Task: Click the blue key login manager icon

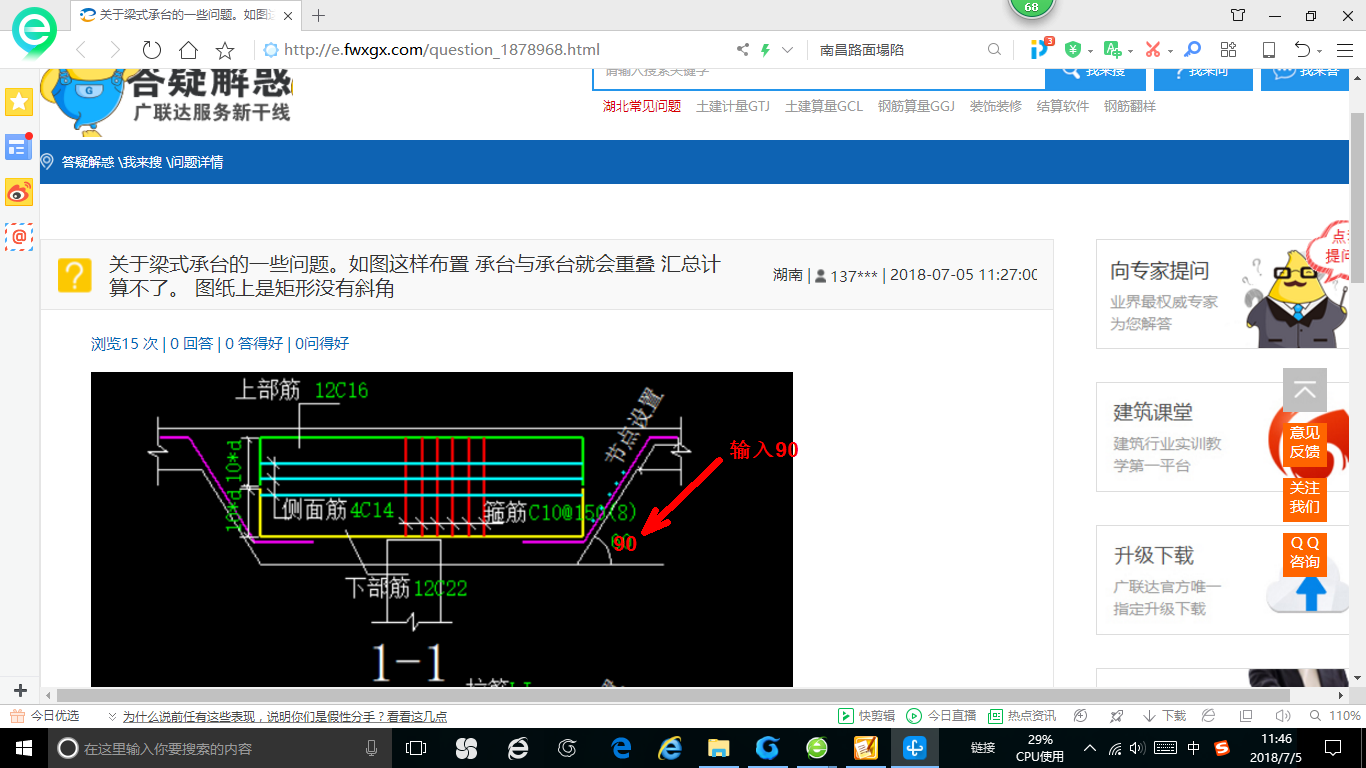Action: coord(1192,49)
